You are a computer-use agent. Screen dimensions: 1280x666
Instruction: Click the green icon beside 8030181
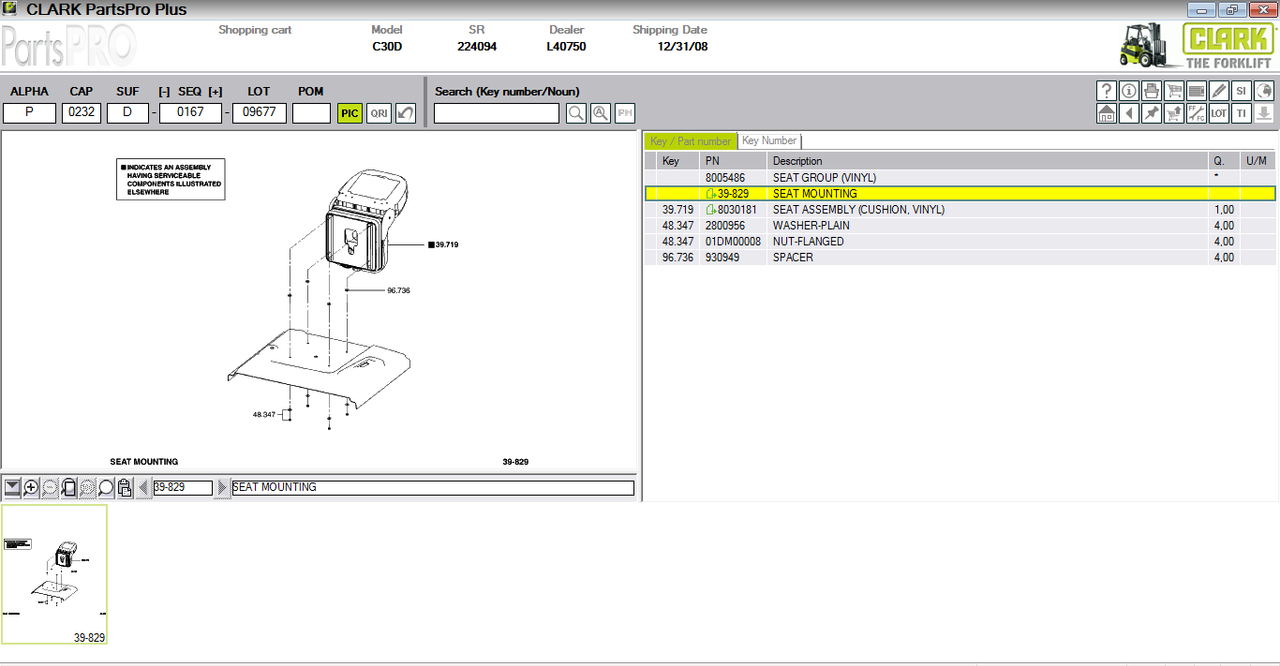click(711, 210)
